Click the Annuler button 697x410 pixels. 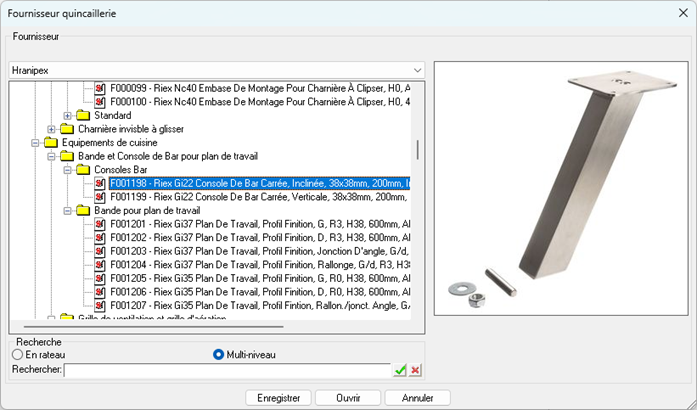417,397
